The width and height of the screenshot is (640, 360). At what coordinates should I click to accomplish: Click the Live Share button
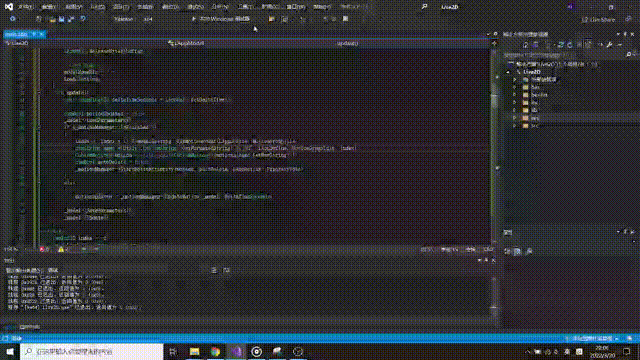pos(598,19)
